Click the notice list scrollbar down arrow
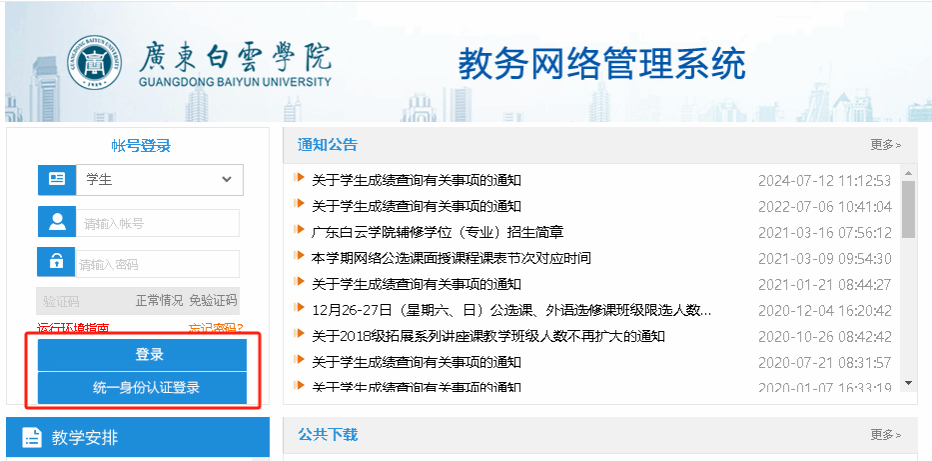This screenshot has width=932, height=461. (x=908, y=383)
